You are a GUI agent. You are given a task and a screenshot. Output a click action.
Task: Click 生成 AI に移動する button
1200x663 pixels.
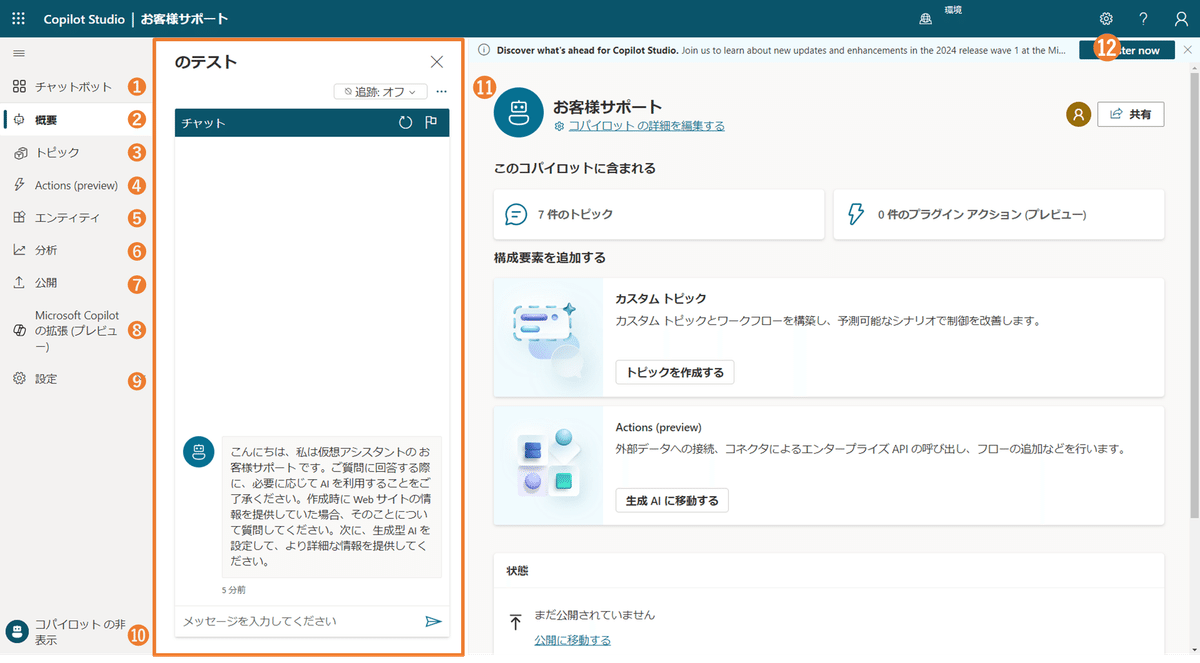tap(672, 500)
